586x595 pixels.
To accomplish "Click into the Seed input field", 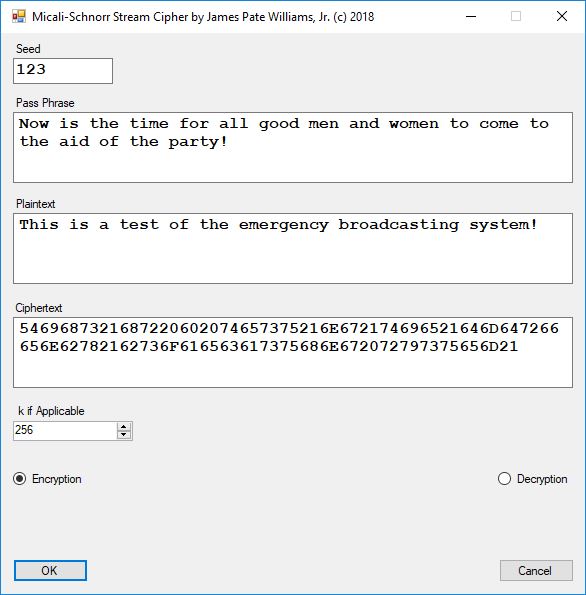I will [63, 71].
